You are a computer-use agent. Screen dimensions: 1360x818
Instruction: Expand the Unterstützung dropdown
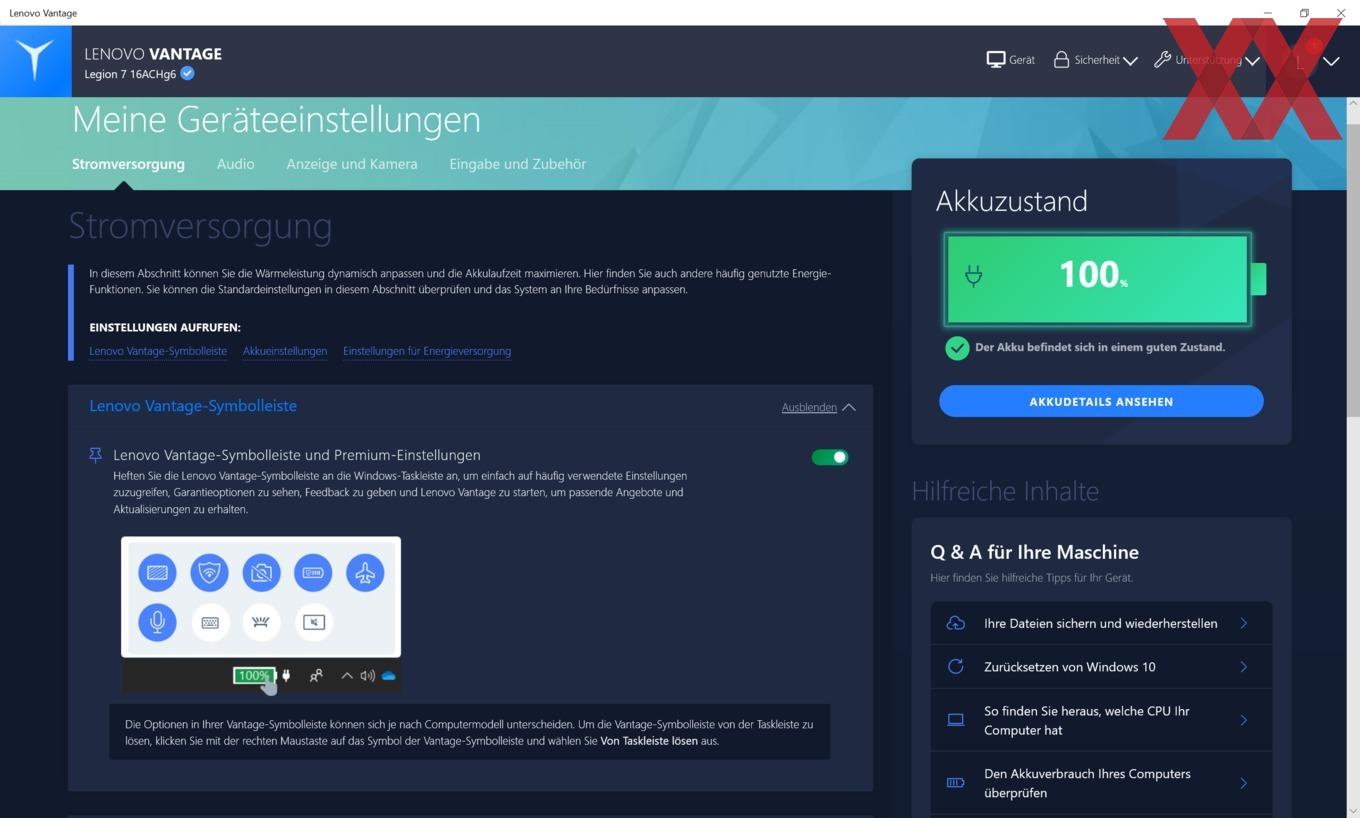click(1206, 60)
